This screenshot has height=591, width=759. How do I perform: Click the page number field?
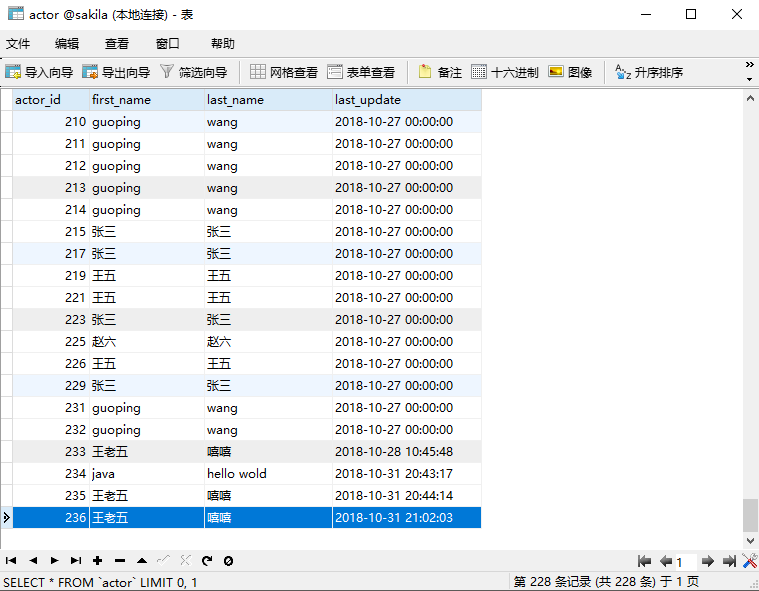pos(685,561)
